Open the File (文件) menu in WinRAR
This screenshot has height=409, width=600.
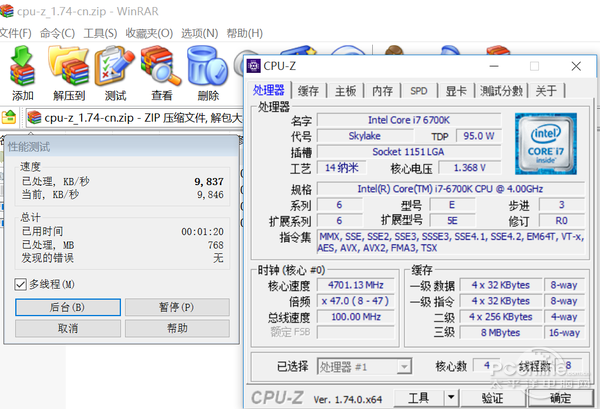tap(15, 33)
